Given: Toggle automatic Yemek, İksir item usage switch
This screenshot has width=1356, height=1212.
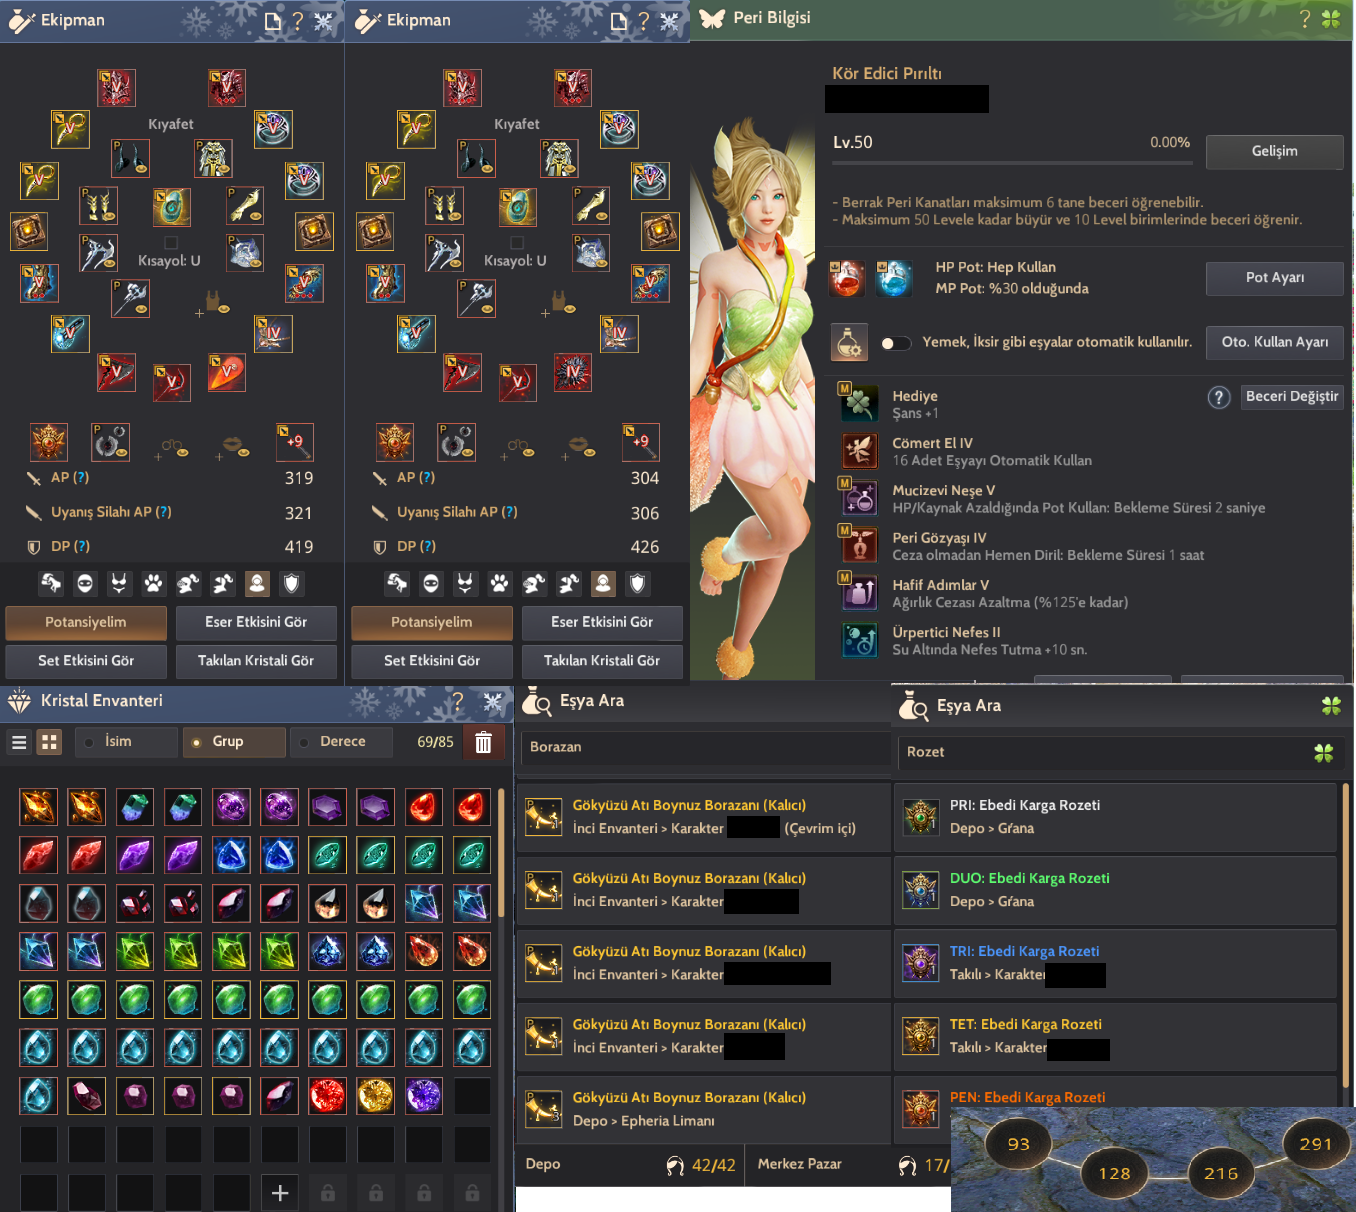Looking at the screenshot, I should pyautogui.click(x=895, y=343).
